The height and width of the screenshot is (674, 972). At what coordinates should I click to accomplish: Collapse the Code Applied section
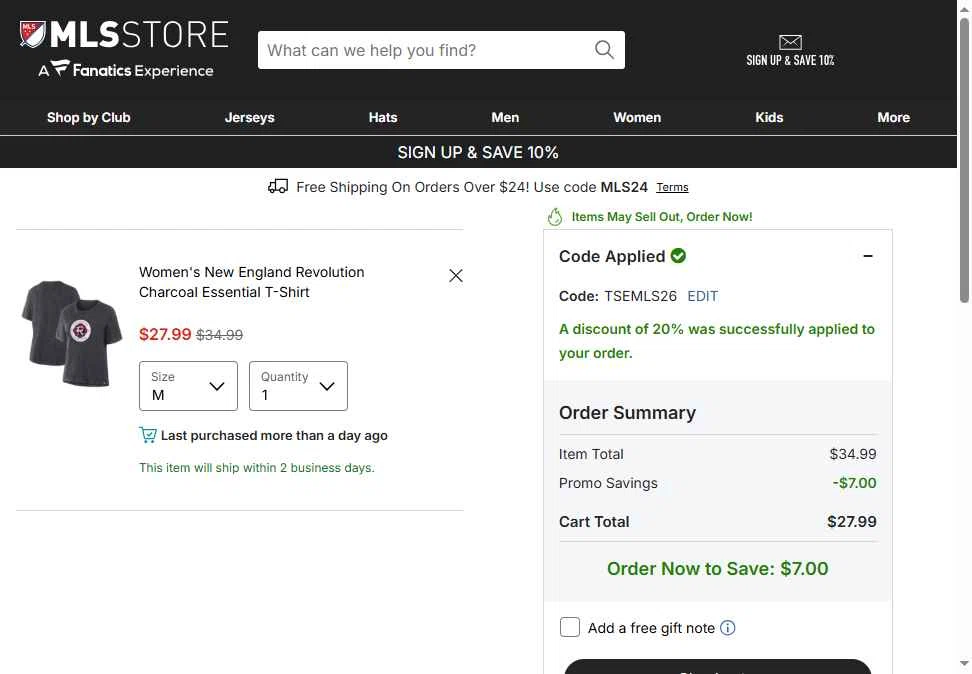pyautogui.click(x=868, y=255)
